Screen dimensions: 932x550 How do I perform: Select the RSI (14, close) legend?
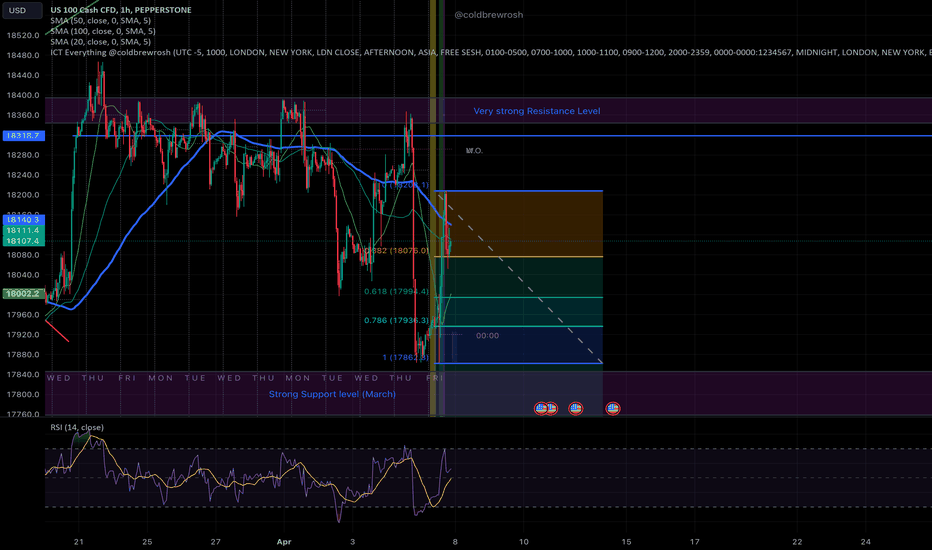point(77,428)
